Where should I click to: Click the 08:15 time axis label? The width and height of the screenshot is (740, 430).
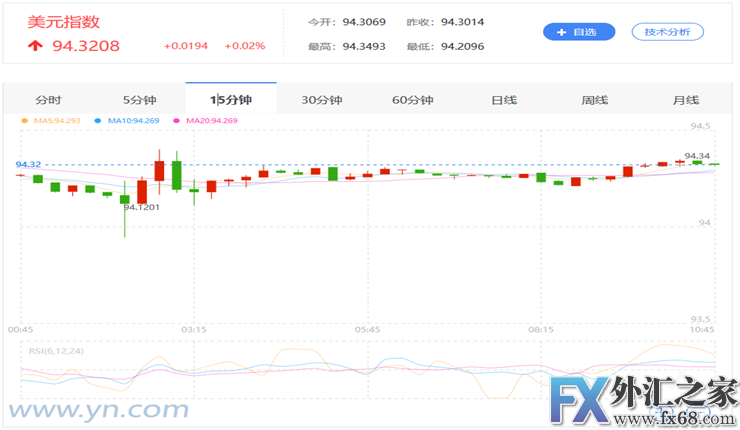click(541, 329)
